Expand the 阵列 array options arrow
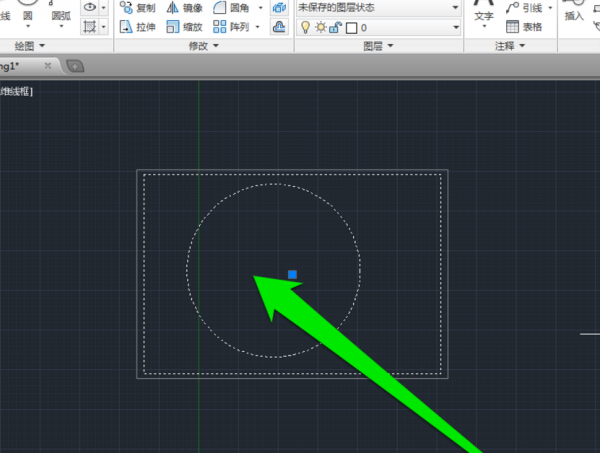The width and height of the screenshot is (600, 453). 258,27
